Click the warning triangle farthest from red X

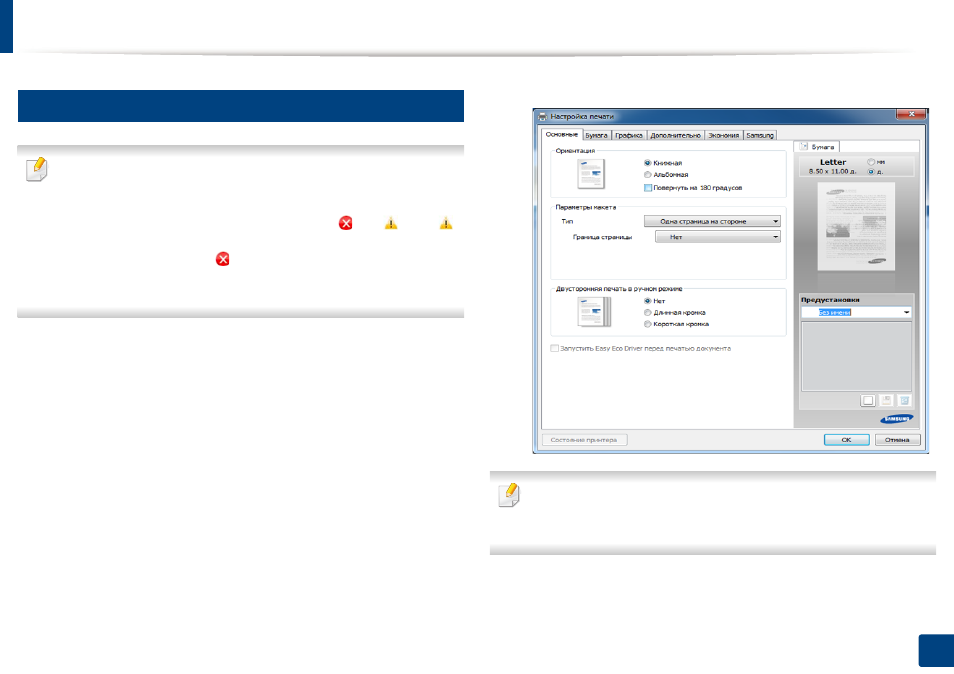coord(446,223)
